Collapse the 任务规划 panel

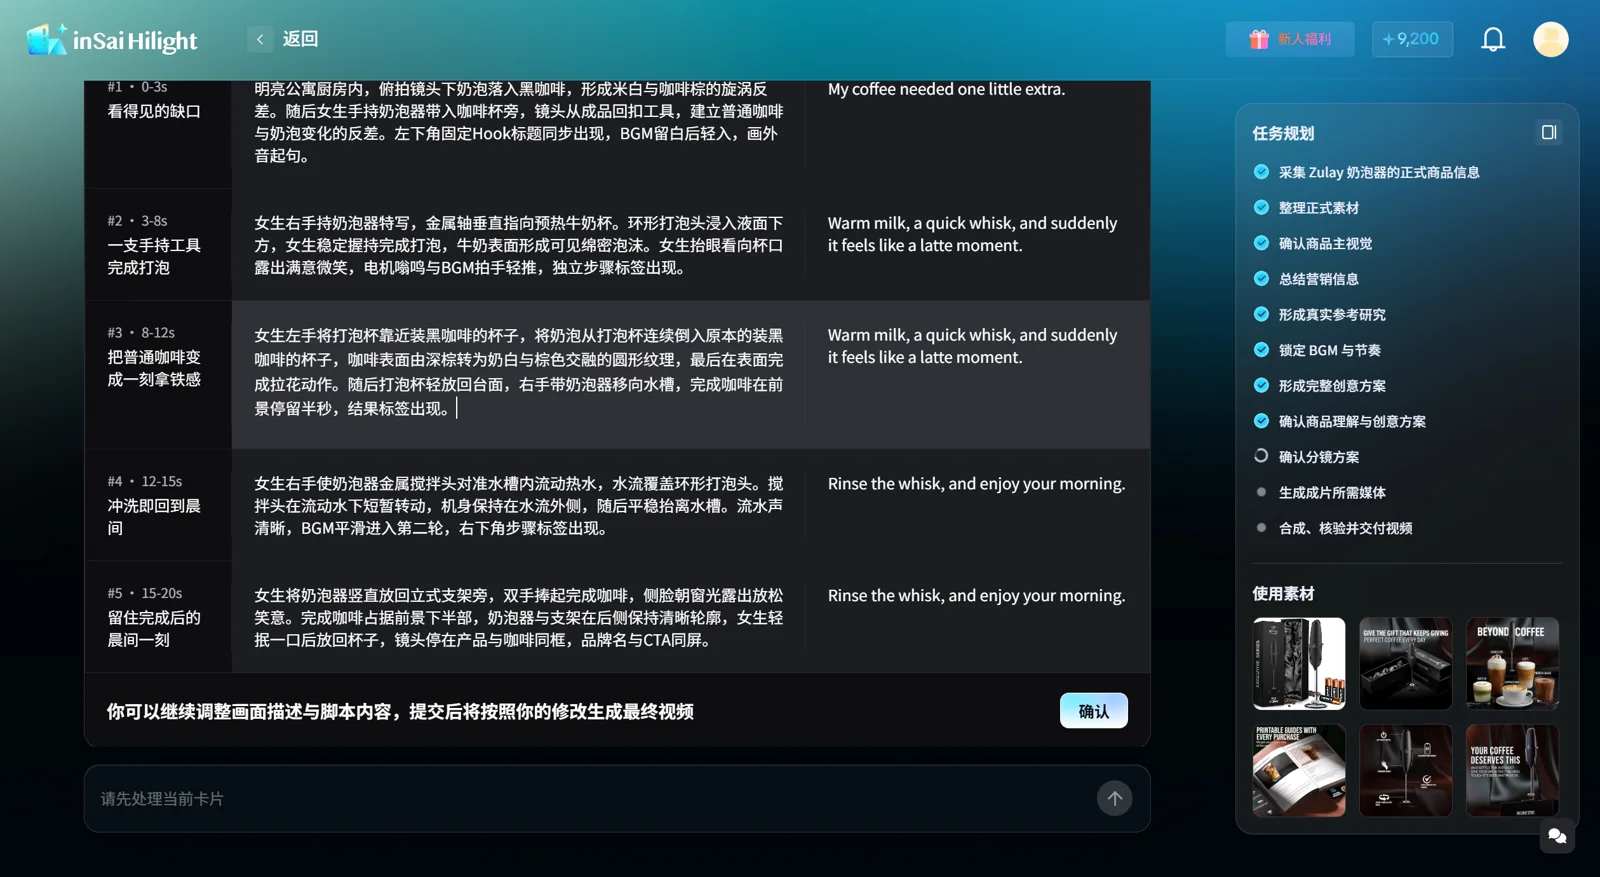[1549, 132]
